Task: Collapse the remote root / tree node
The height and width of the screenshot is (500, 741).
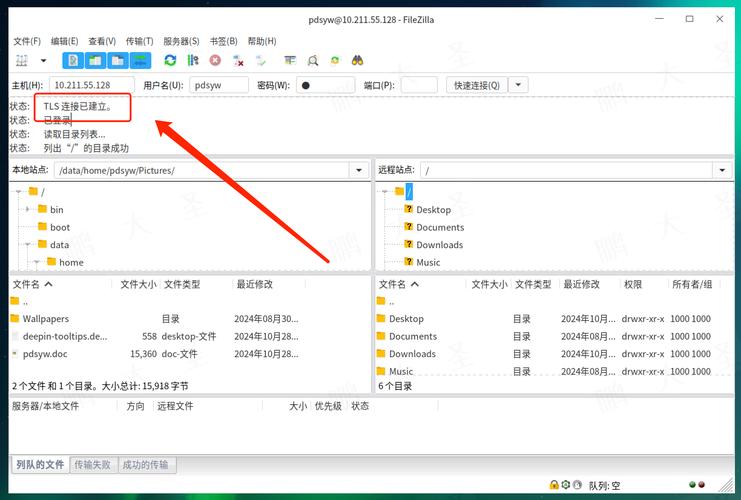Action: [385, 191]
